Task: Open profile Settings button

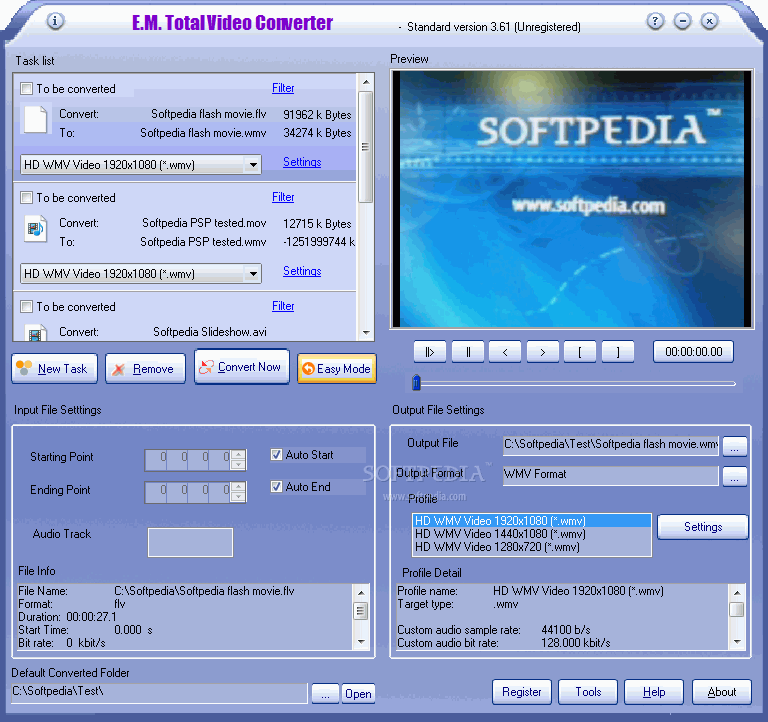Action: tap(703, 527)
